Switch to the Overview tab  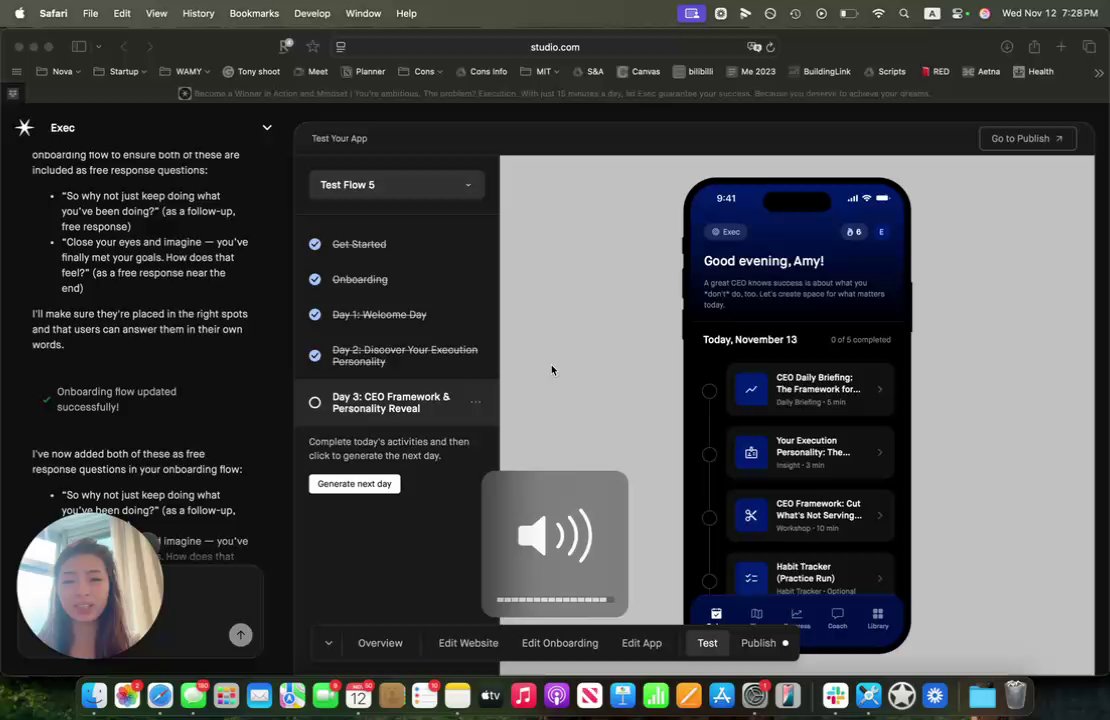380,643
